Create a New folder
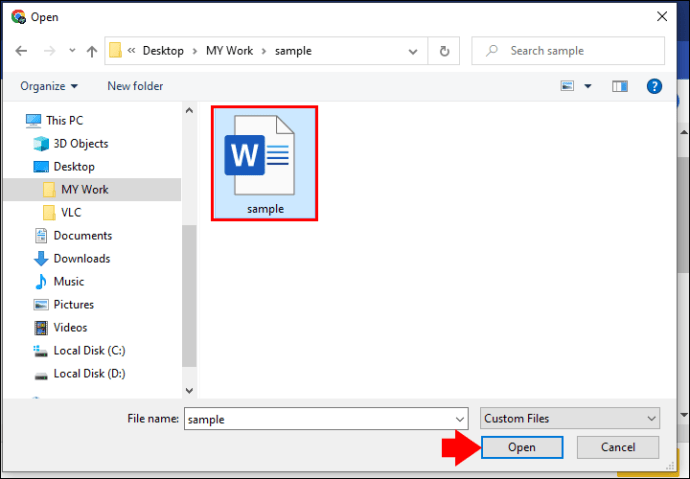This screenshot has height=479, width=690. 135,86
